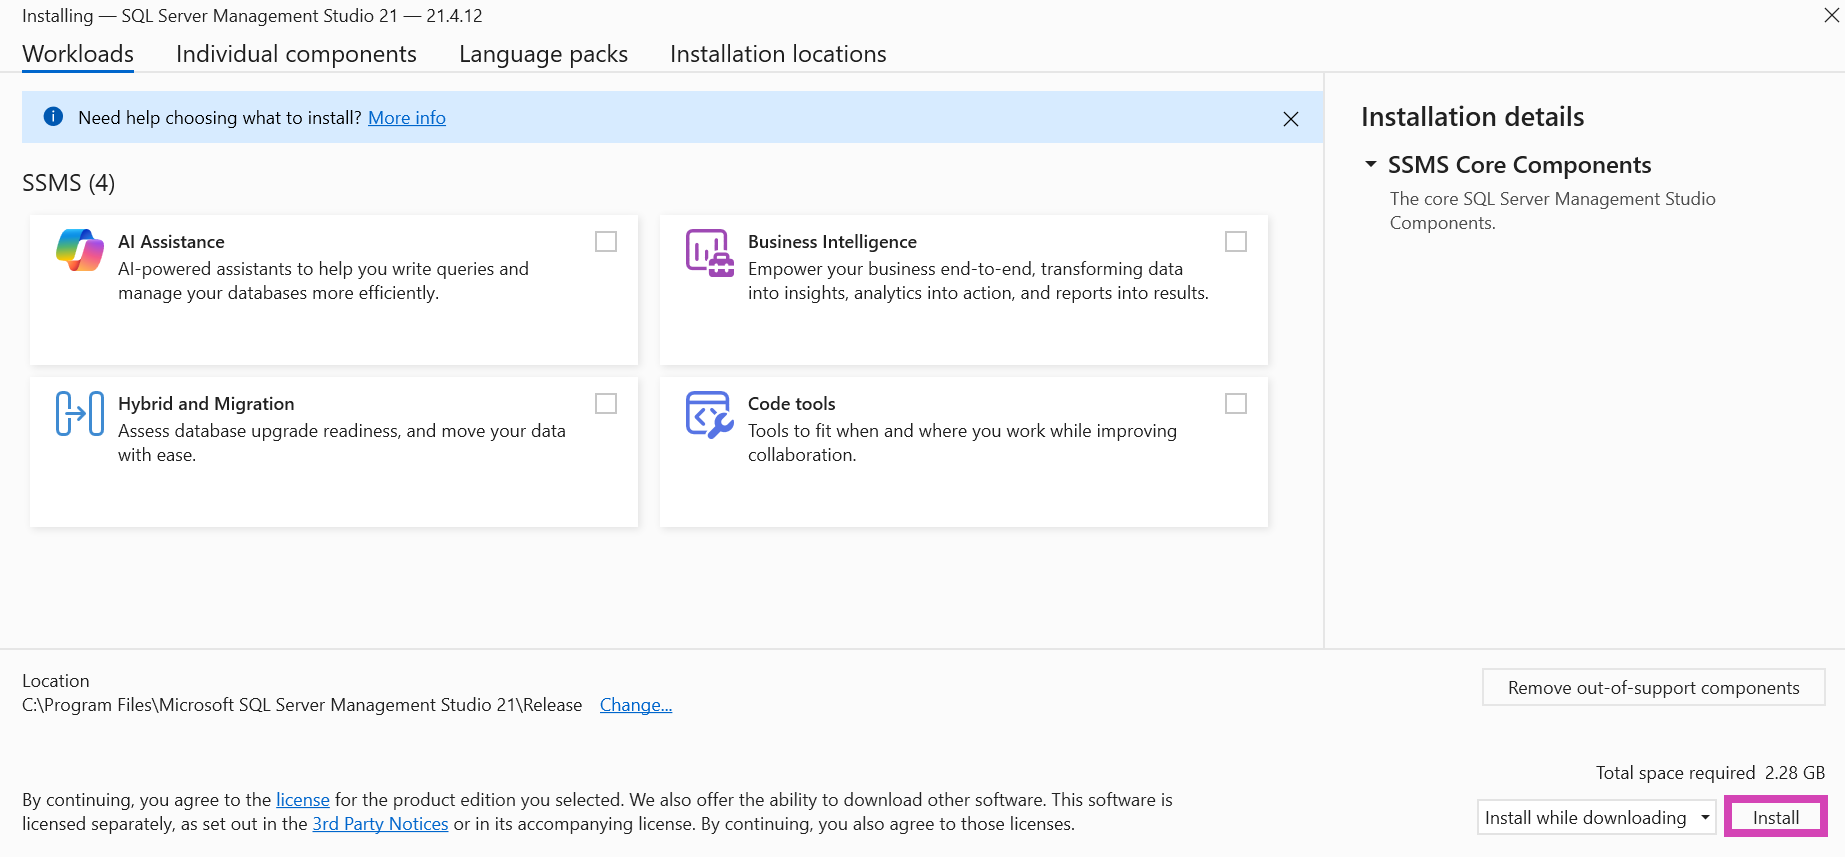
Task: Click the Hybrid and Migration icon
Action: tap(80, 413)
